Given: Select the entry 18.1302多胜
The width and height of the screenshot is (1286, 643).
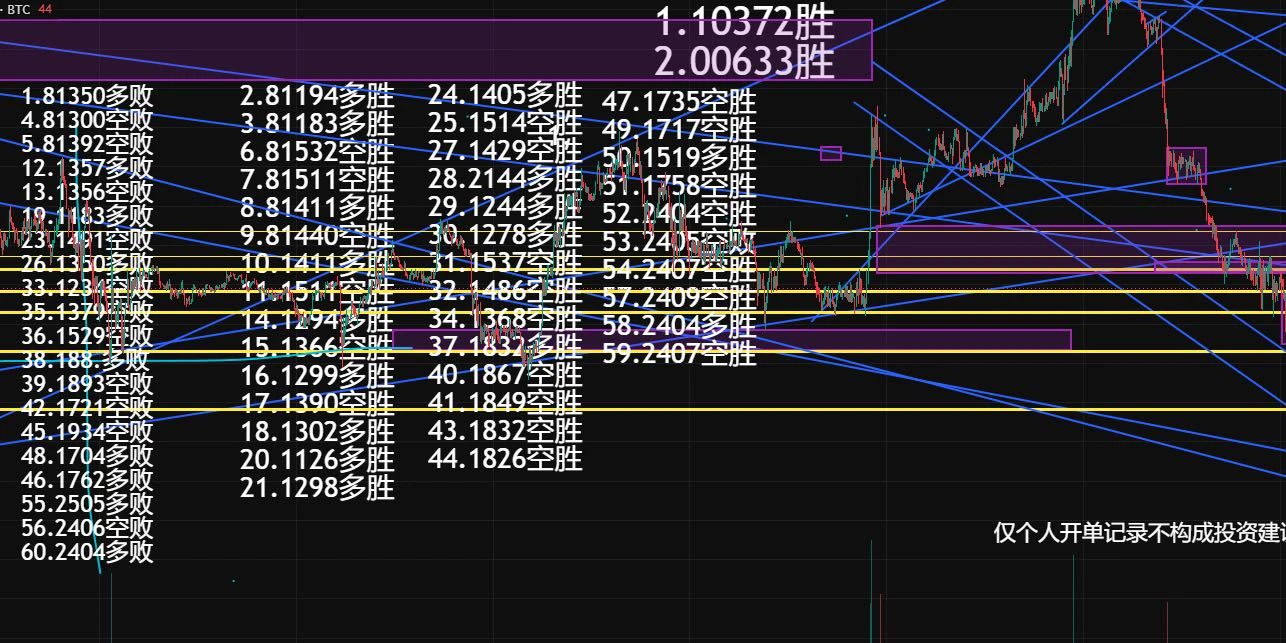Looking at the screenshot, I should pos(317,432).
